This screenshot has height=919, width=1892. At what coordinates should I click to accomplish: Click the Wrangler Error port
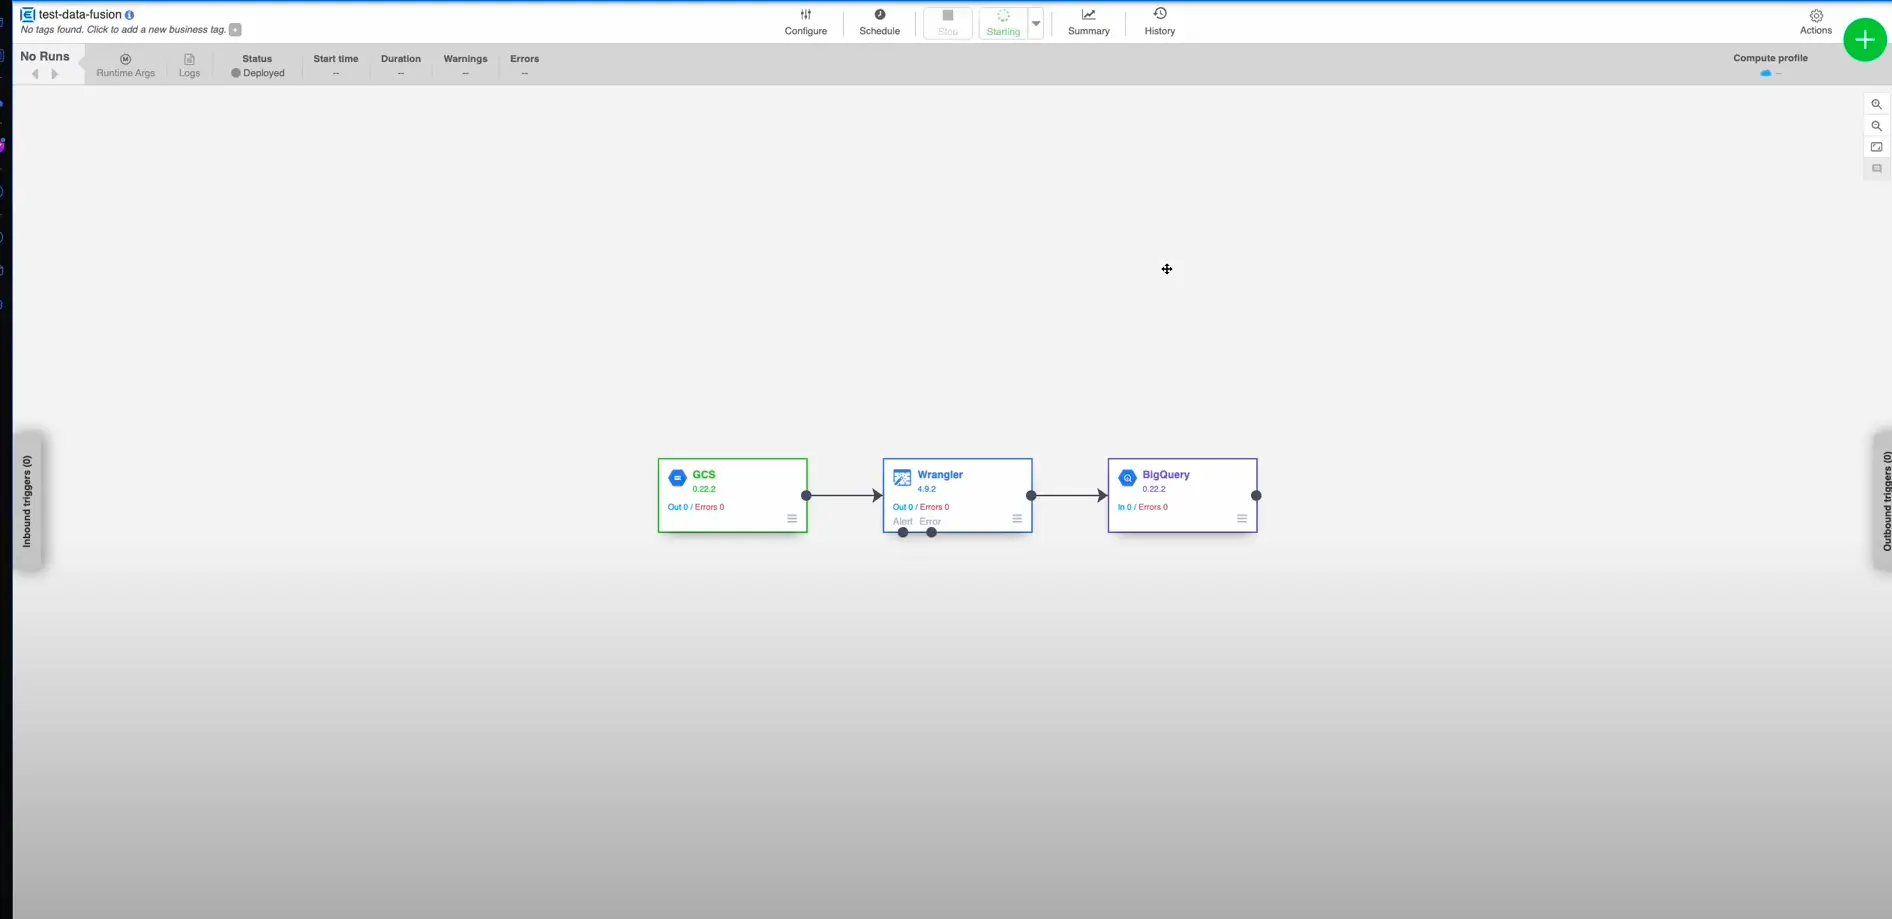point(931,532)
